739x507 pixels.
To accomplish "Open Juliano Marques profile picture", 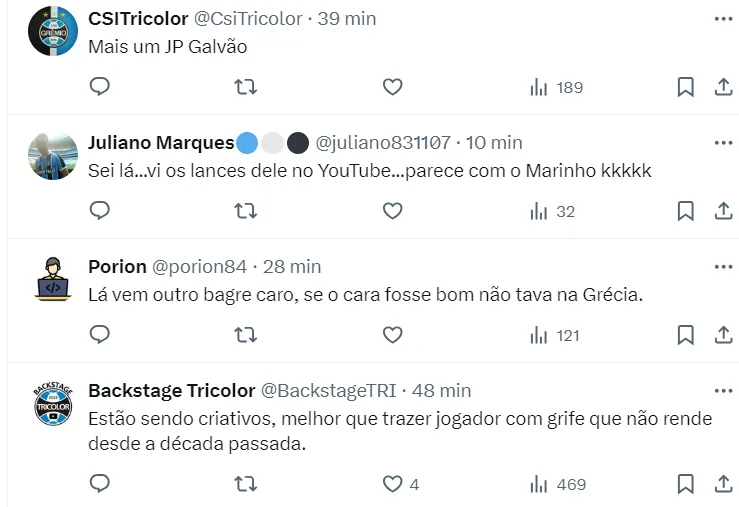I will click(x=52, y=156).
